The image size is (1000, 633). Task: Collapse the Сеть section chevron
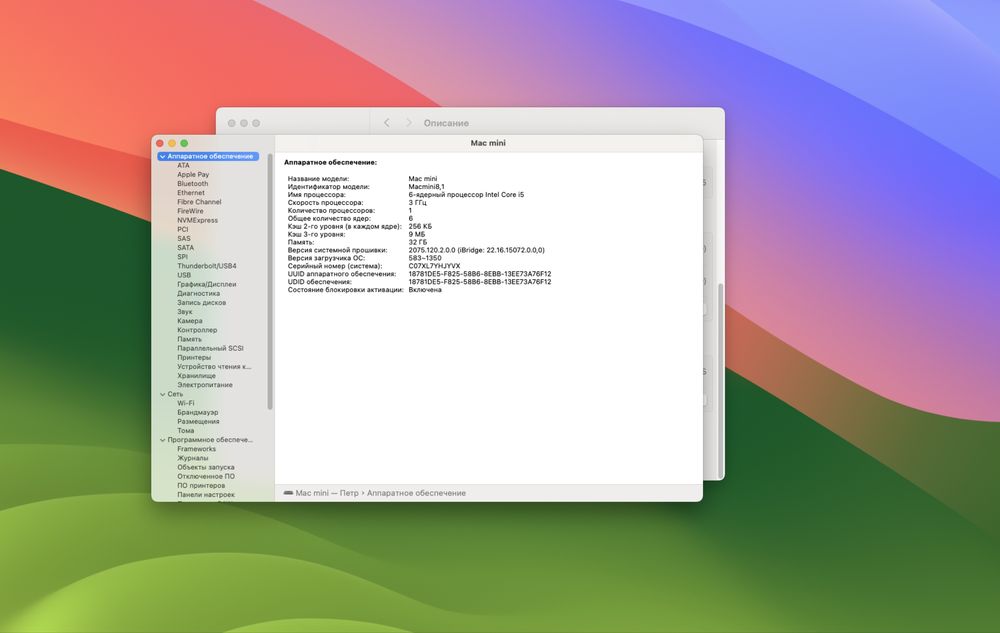pos(163,395)
